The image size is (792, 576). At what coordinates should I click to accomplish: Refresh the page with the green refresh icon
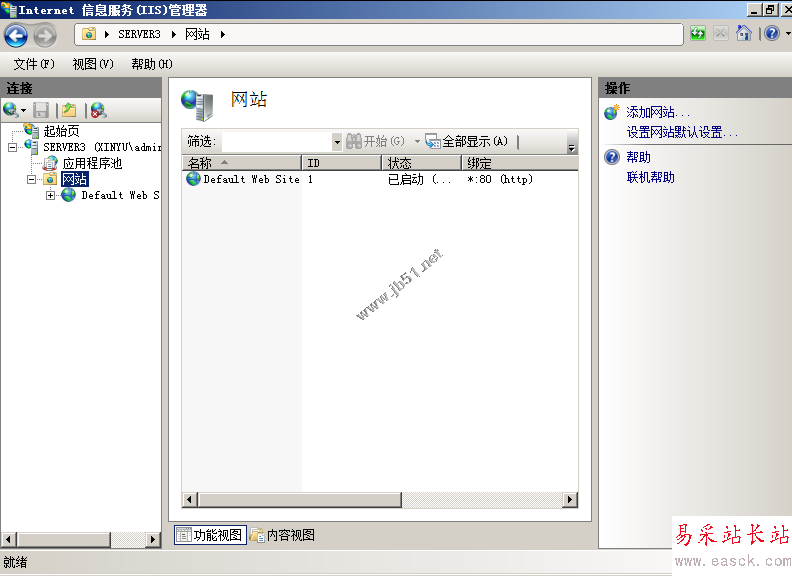point(698,34)
